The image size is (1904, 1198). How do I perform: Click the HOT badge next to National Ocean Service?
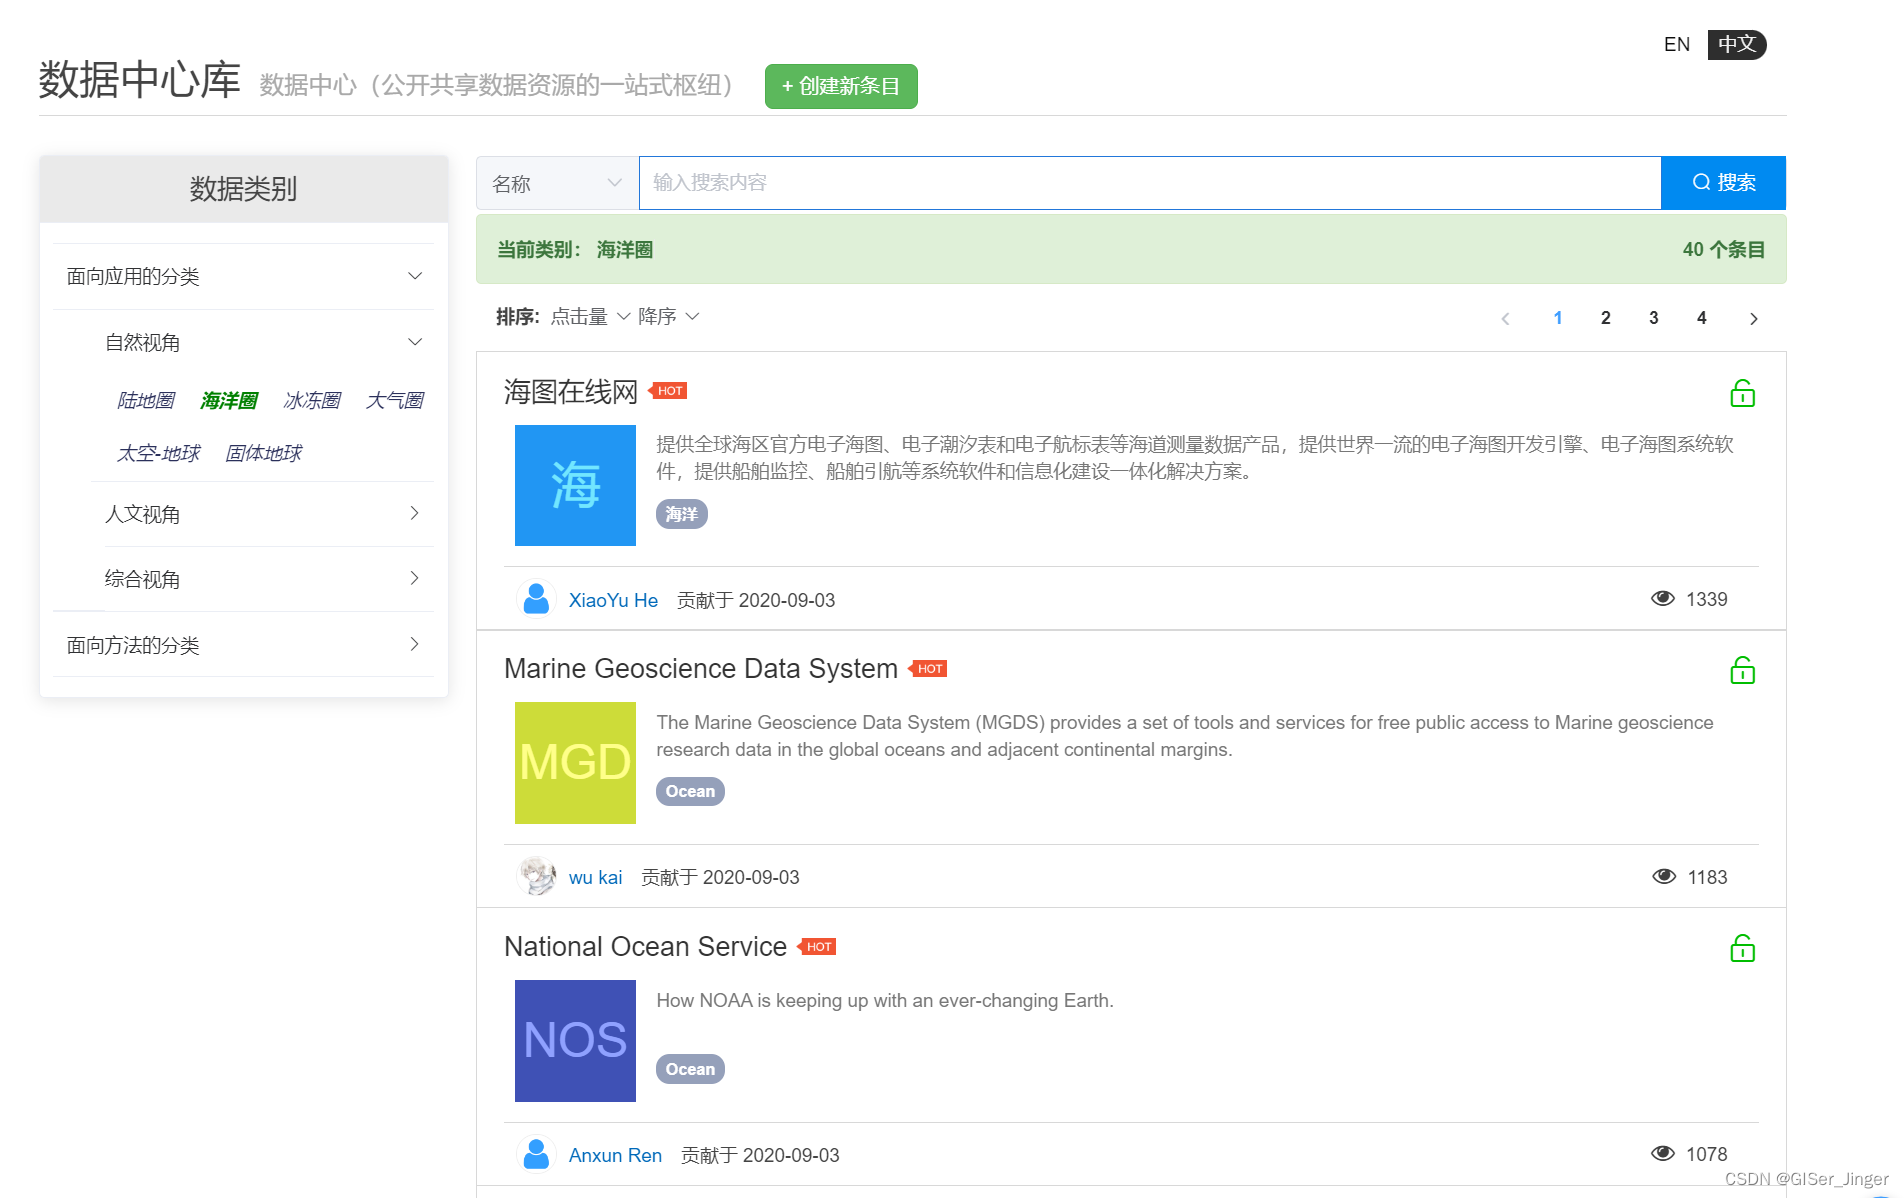[x=818, y=947]
